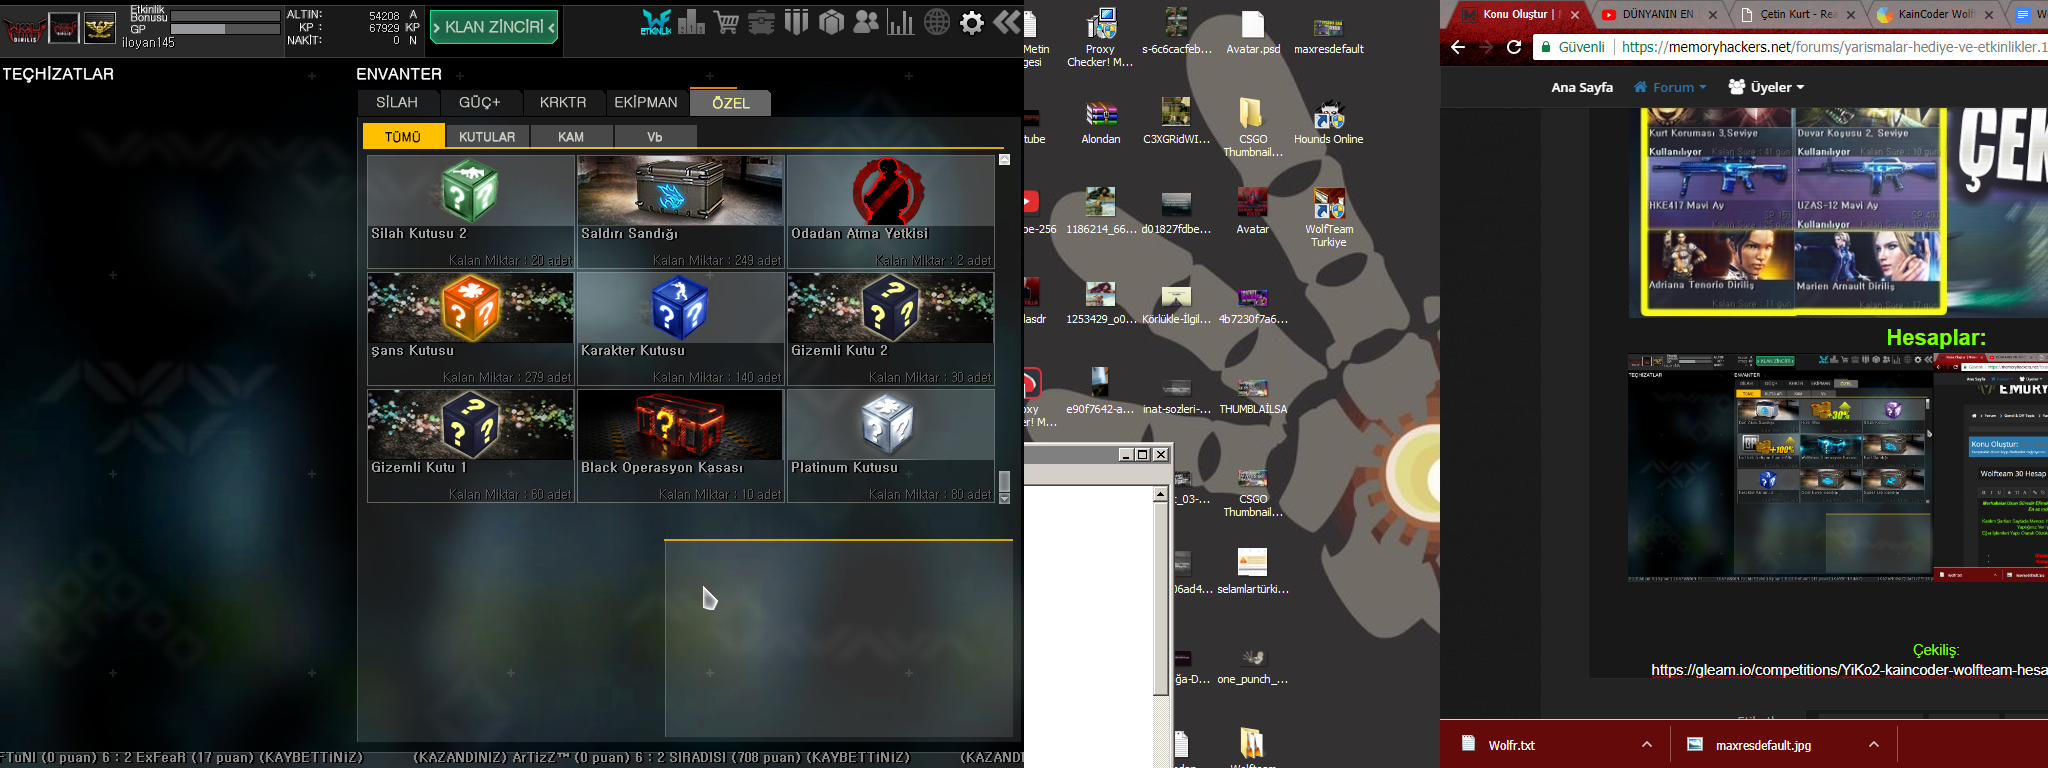Open Ana Sayfa forum link

tap(1582, 87)
